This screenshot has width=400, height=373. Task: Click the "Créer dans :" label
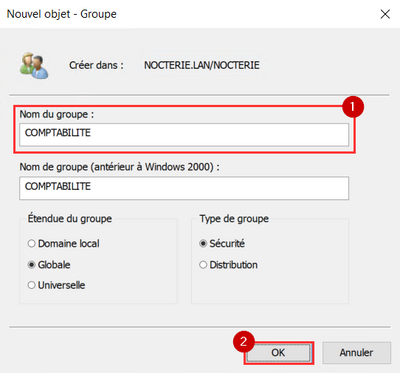coord(96,65)
